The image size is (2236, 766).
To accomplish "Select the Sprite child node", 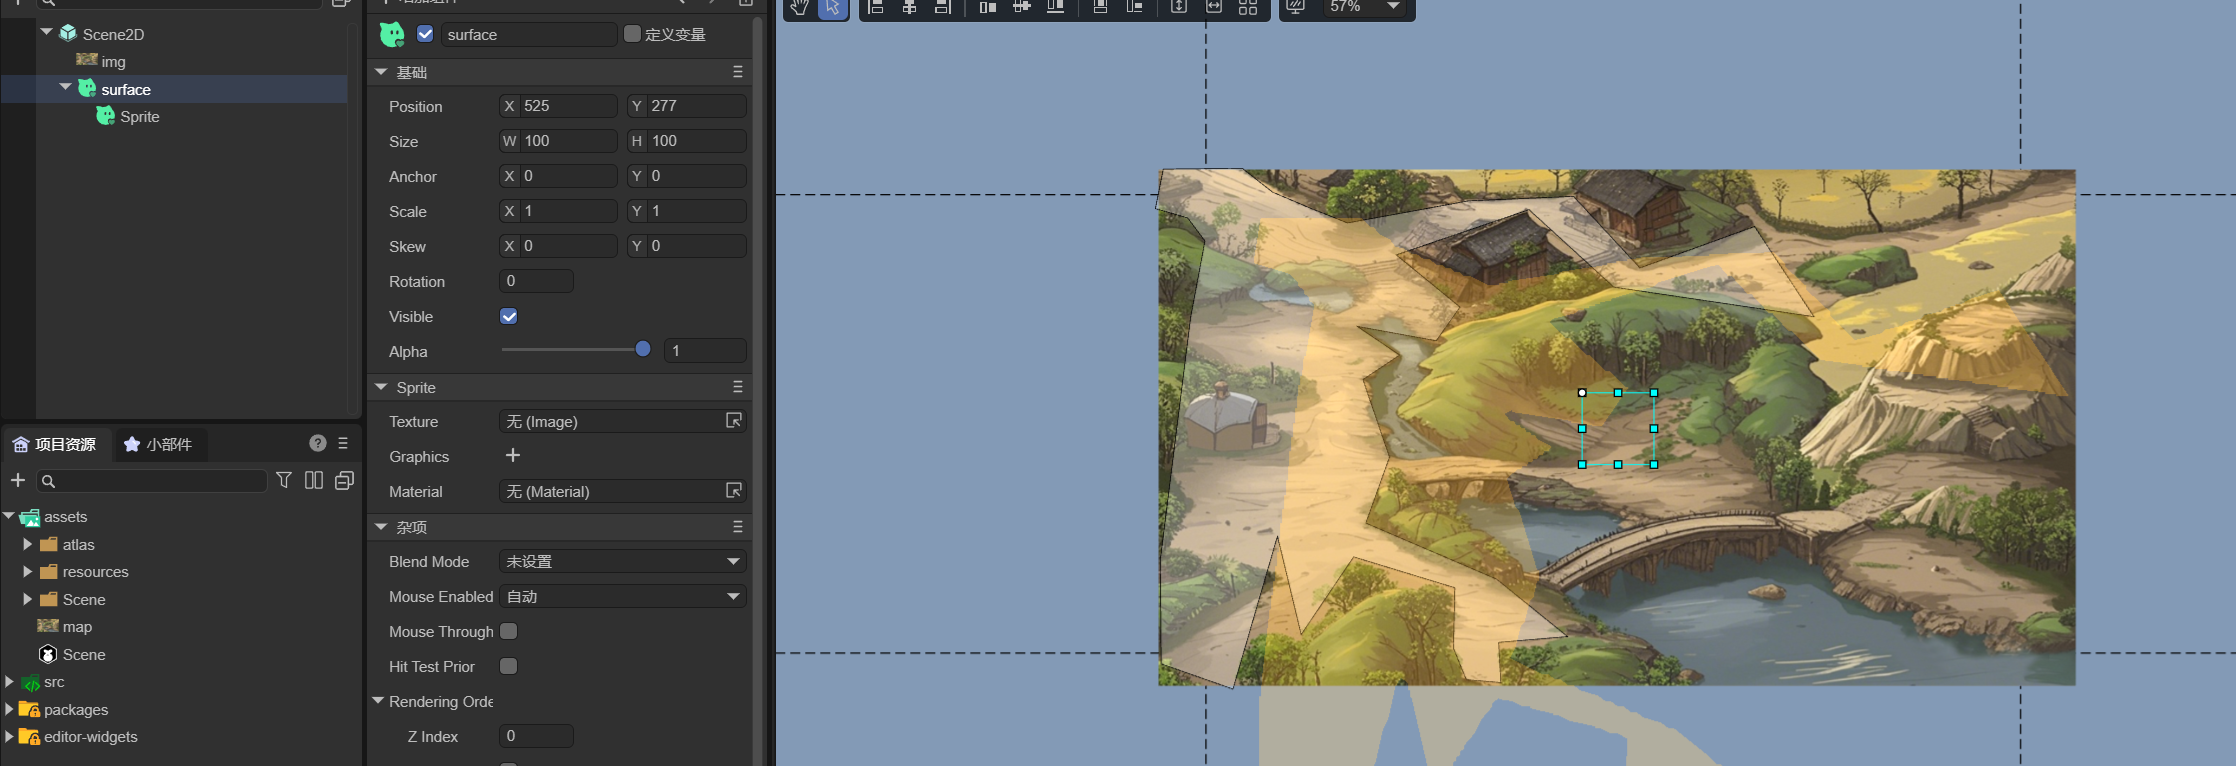I will (x=139, y=116).
